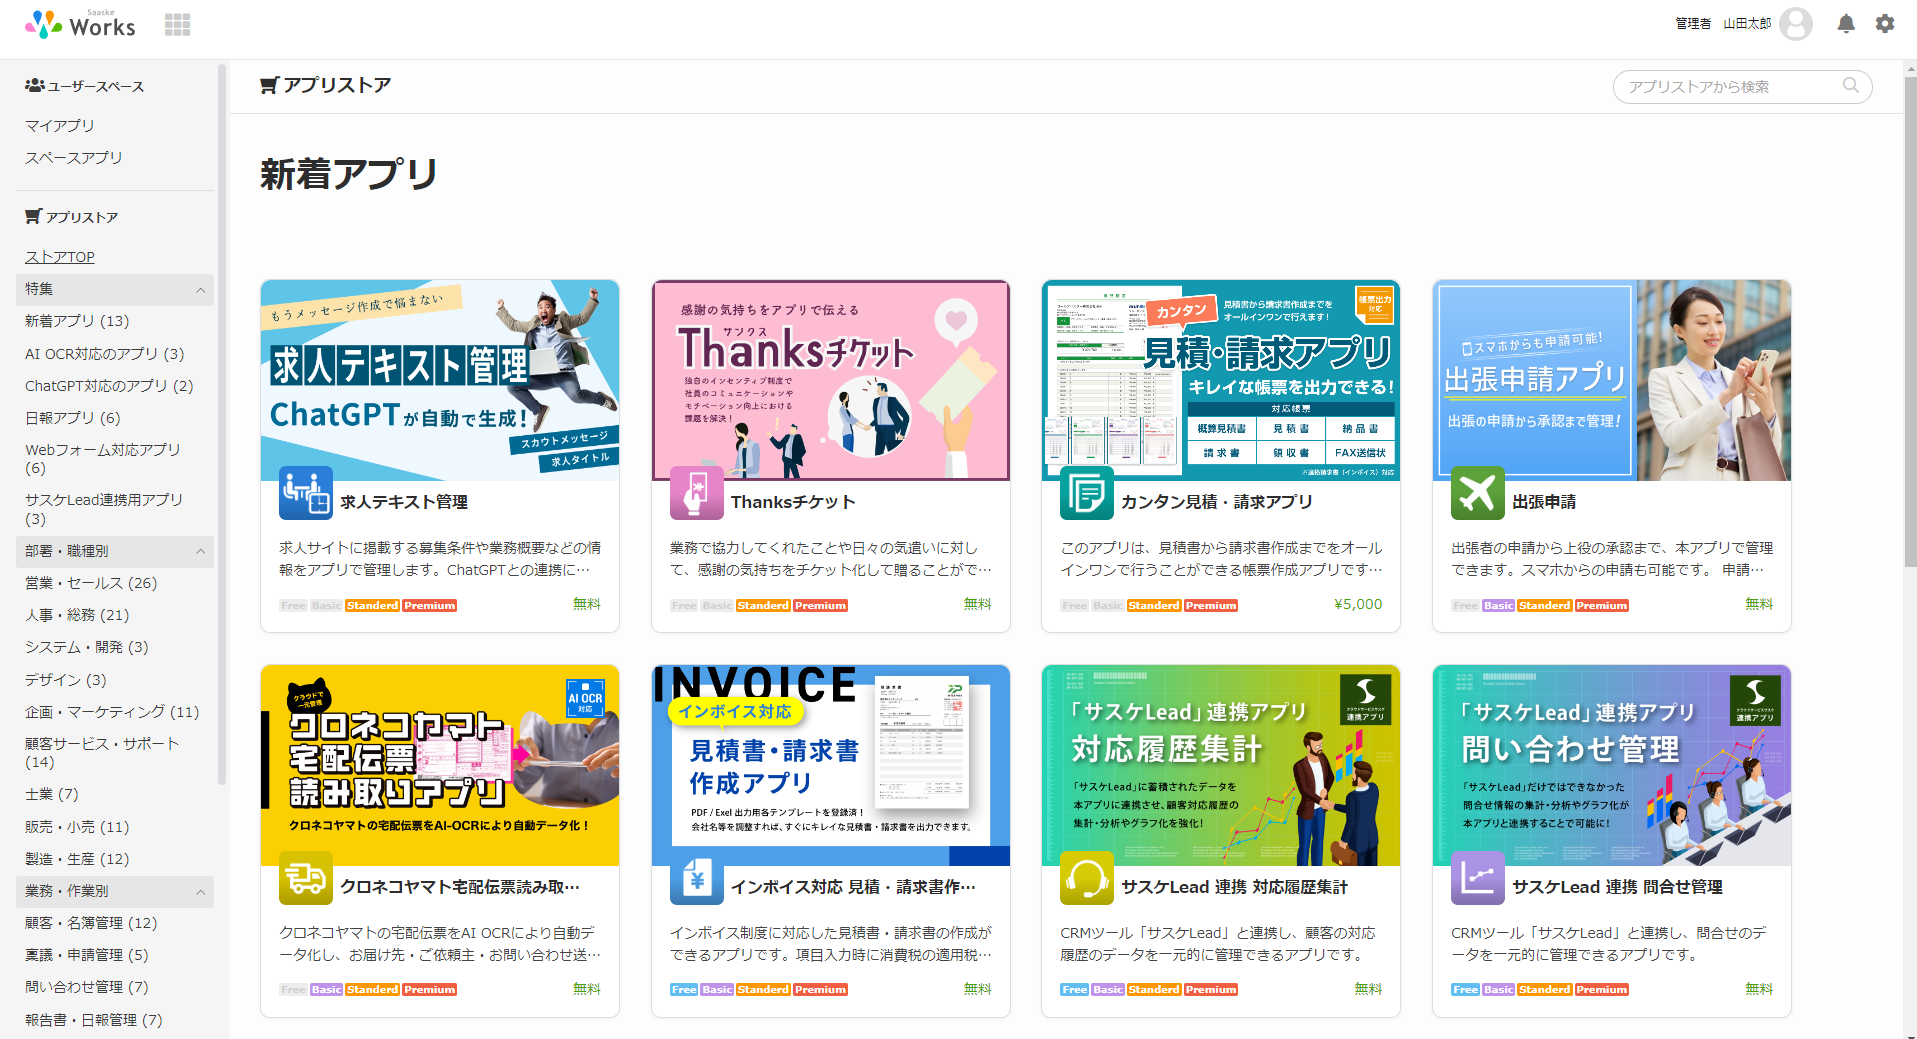
Task: Select 問い合わせ管理 (7) category
Action: click(87, 987)
